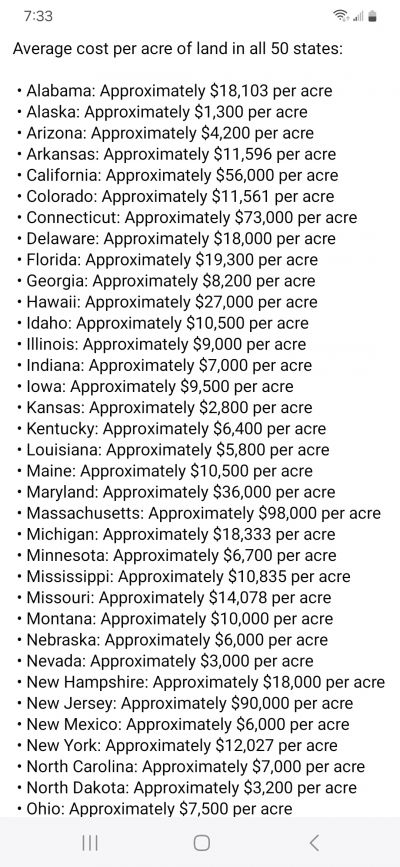Tap the 'Average cost per acre' heading
Image resolution: width=400 pixels, height=867 pixels.
click(178, 49)
